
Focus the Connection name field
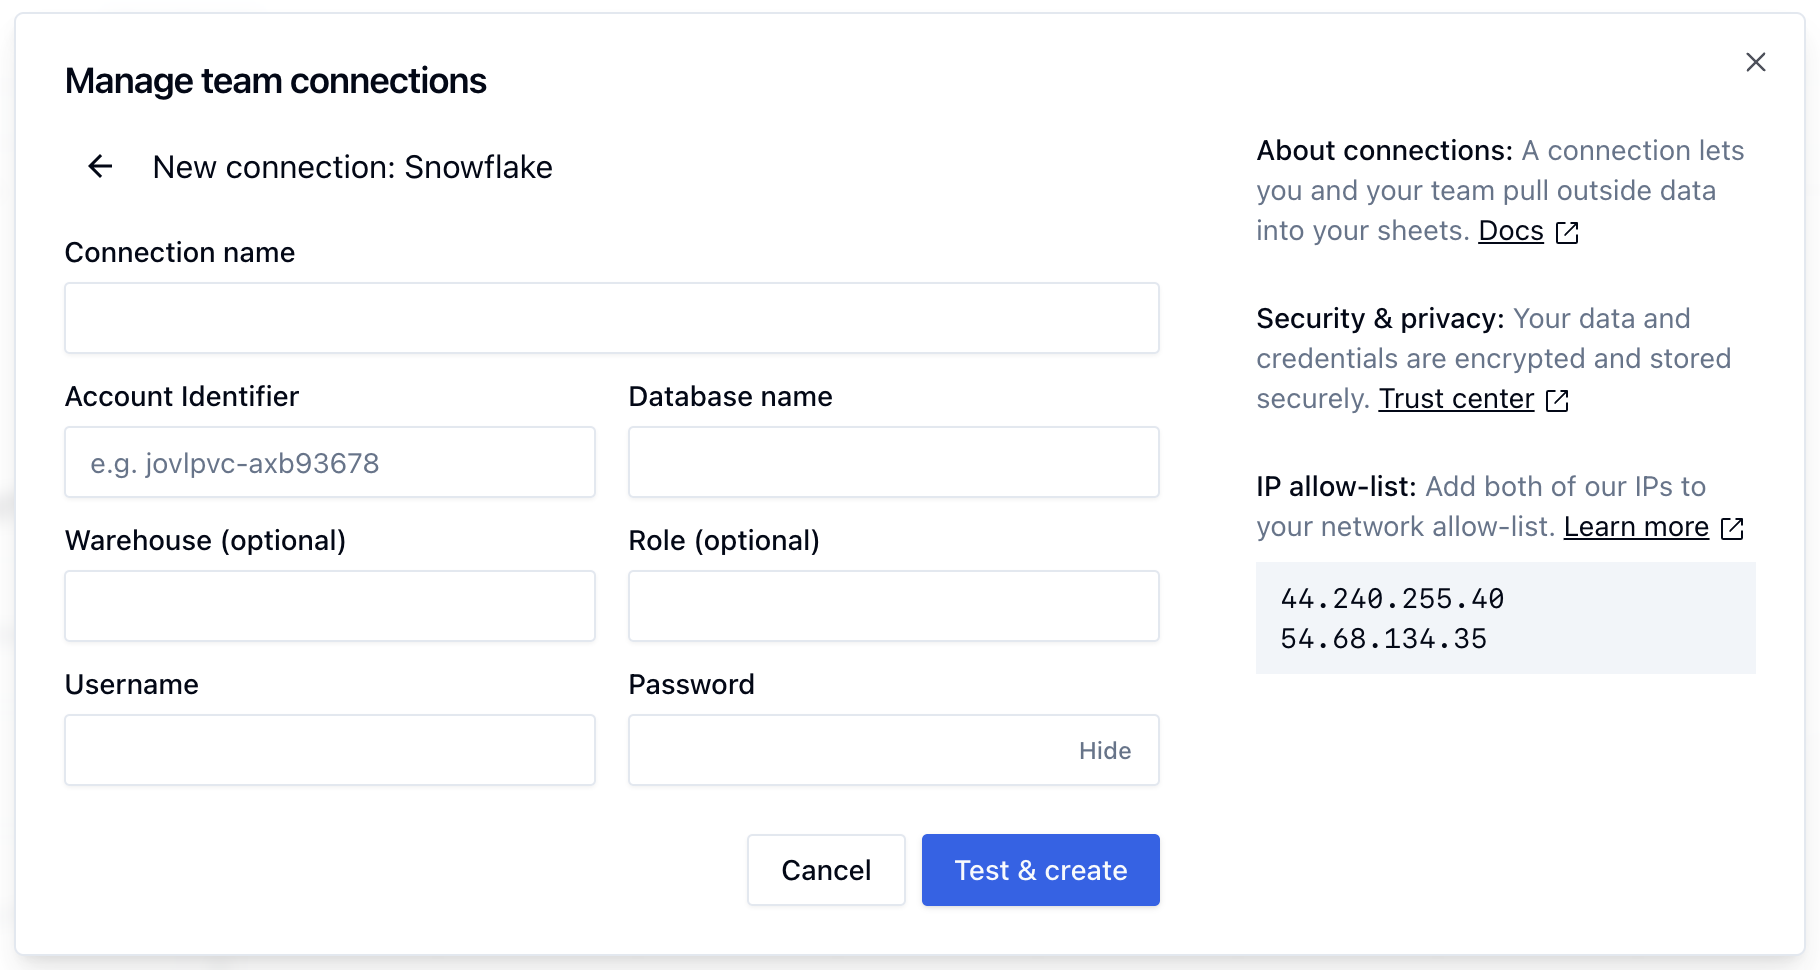(611, 318)
